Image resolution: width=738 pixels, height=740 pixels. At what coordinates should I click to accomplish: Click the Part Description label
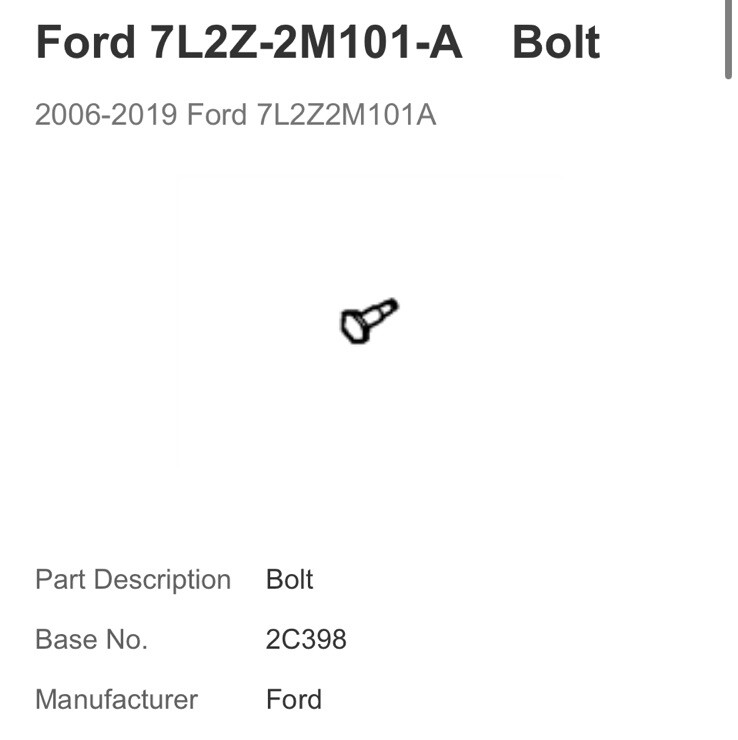coord(133,580)
